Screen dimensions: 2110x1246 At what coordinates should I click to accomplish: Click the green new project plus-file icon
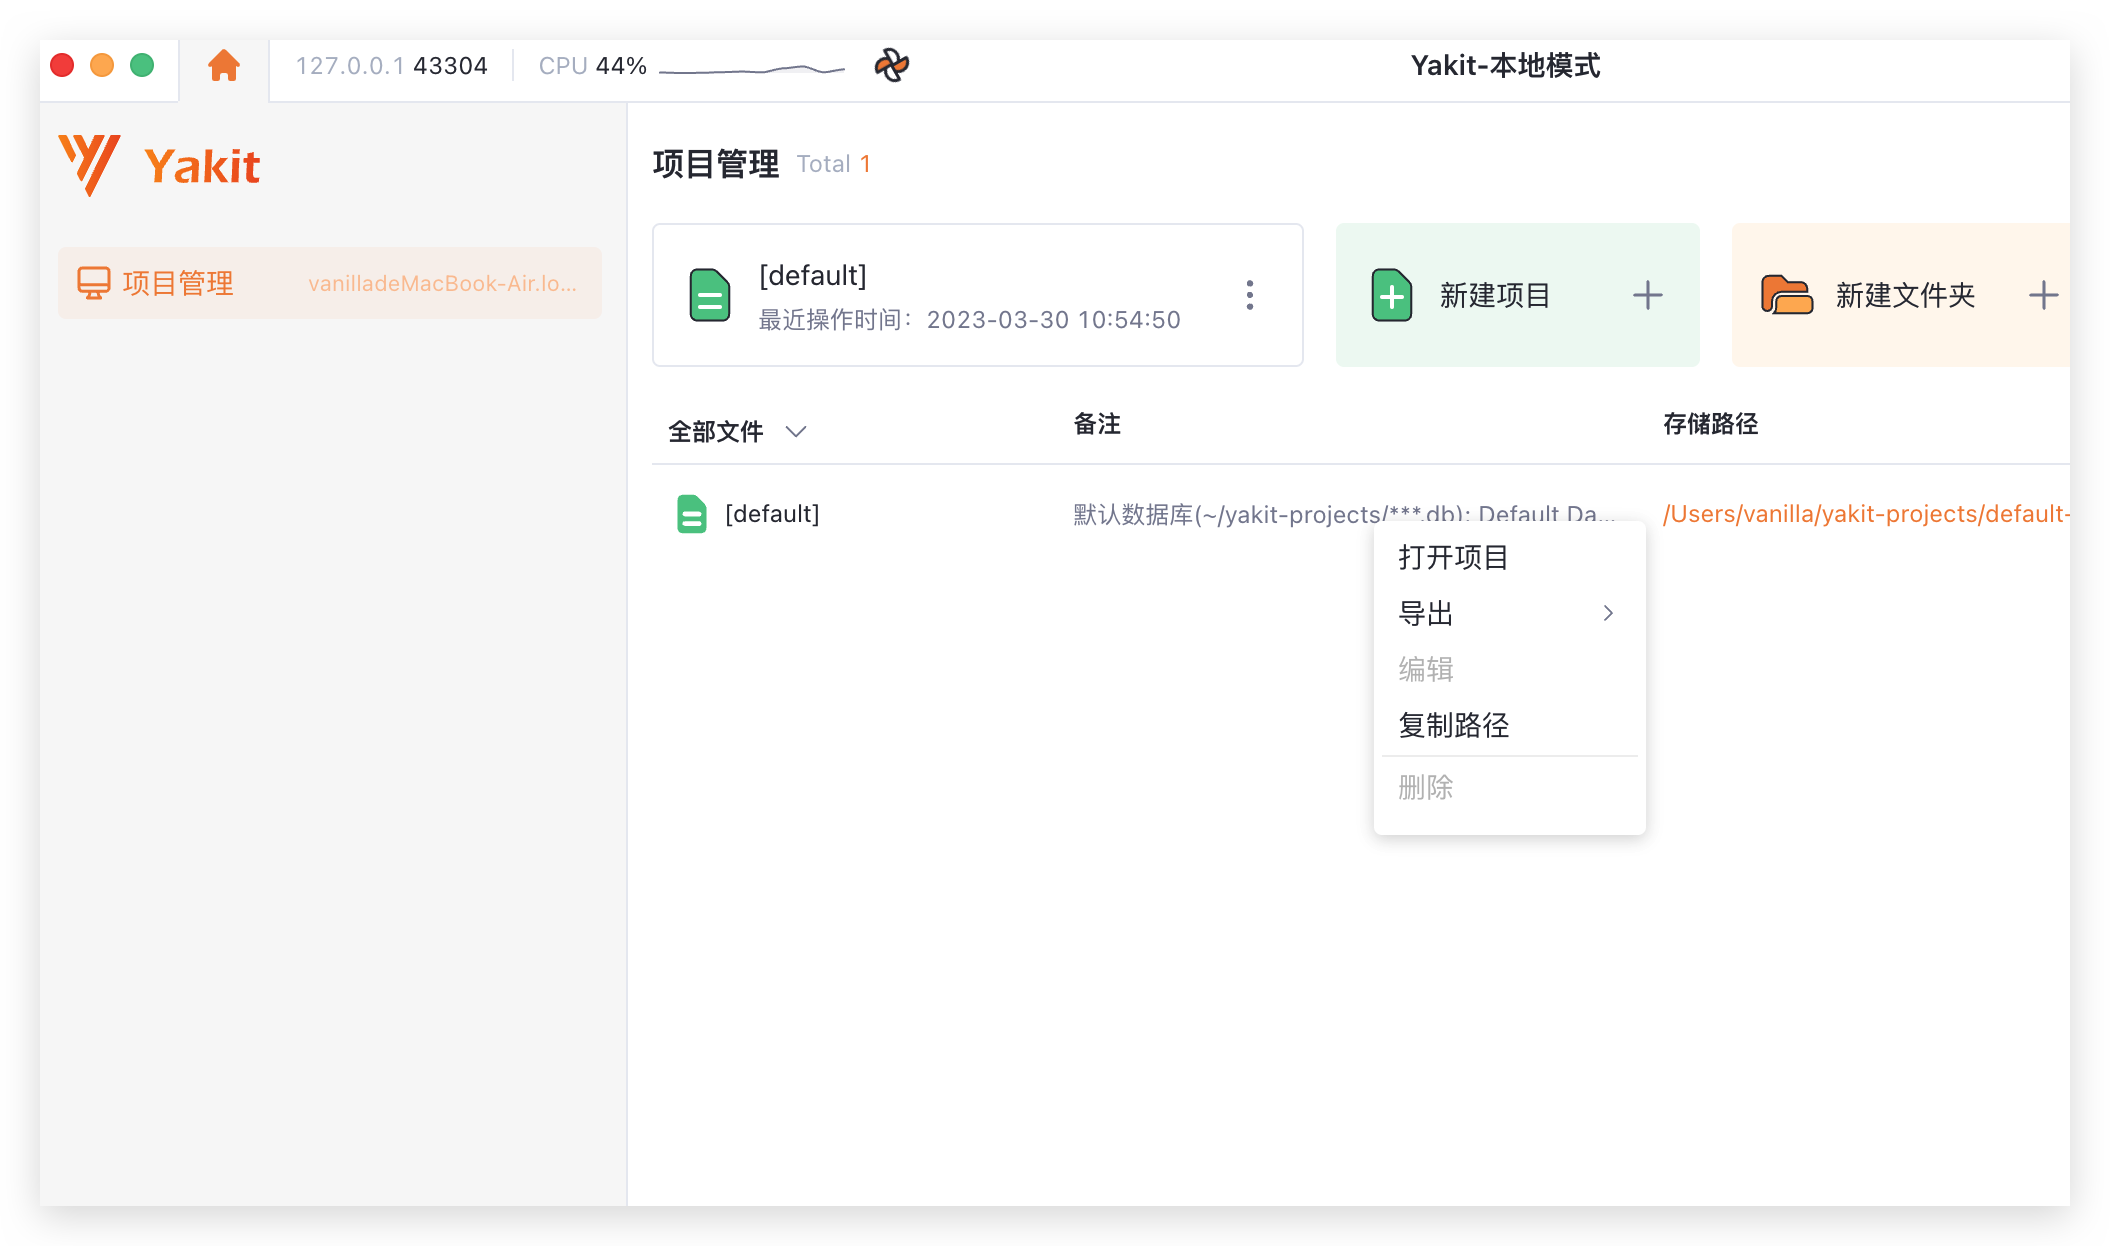pyautogui.click(x=1391, y=296)
